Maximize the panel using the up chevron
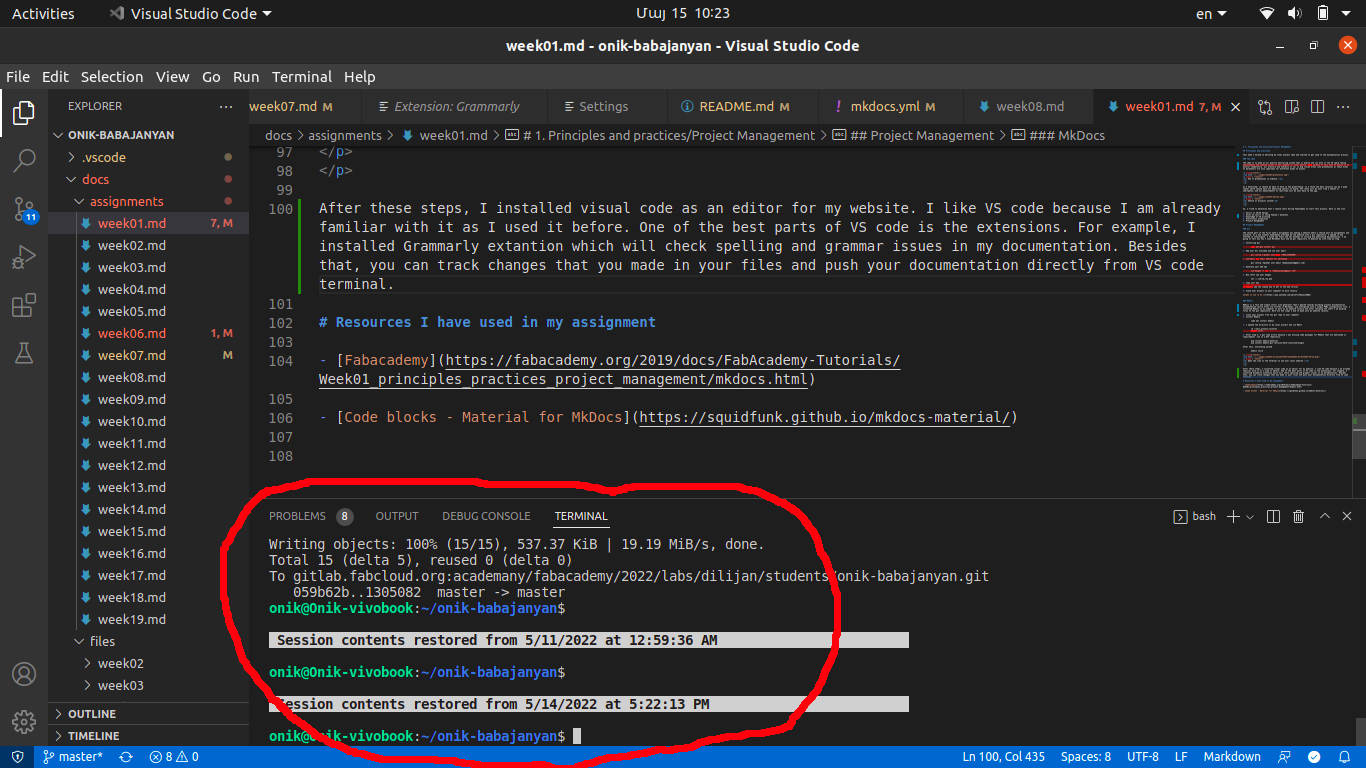This screenshot has height=768, width=1366. point(1325,516)
